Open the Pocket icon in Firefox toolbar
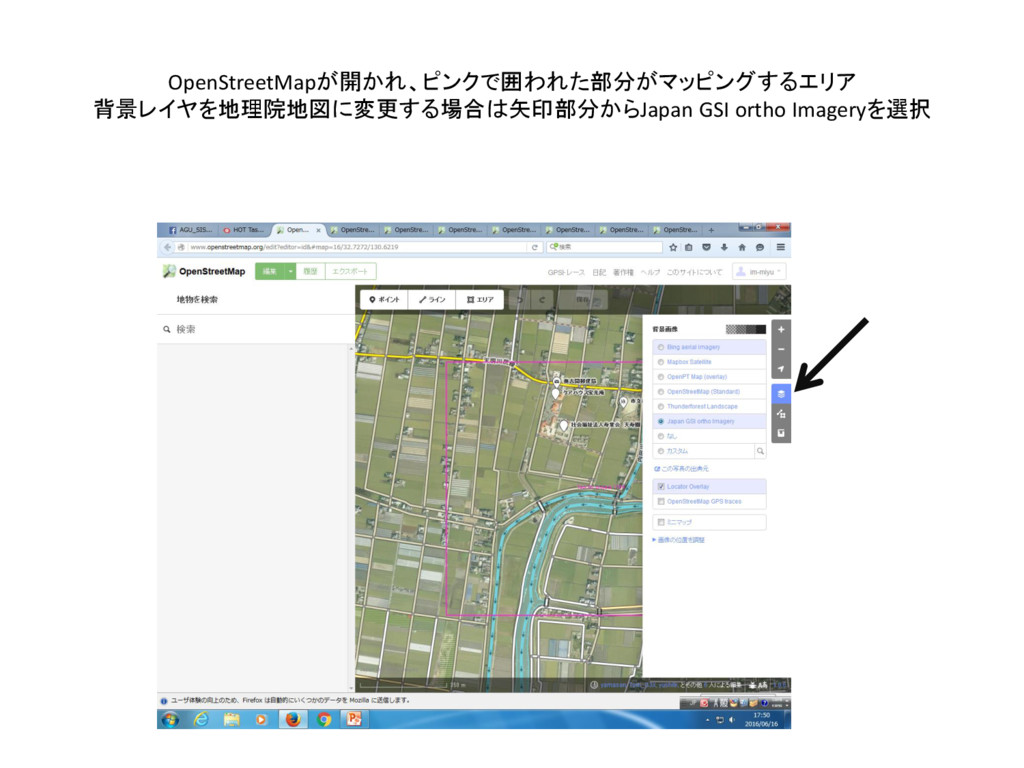 point(707,248)
